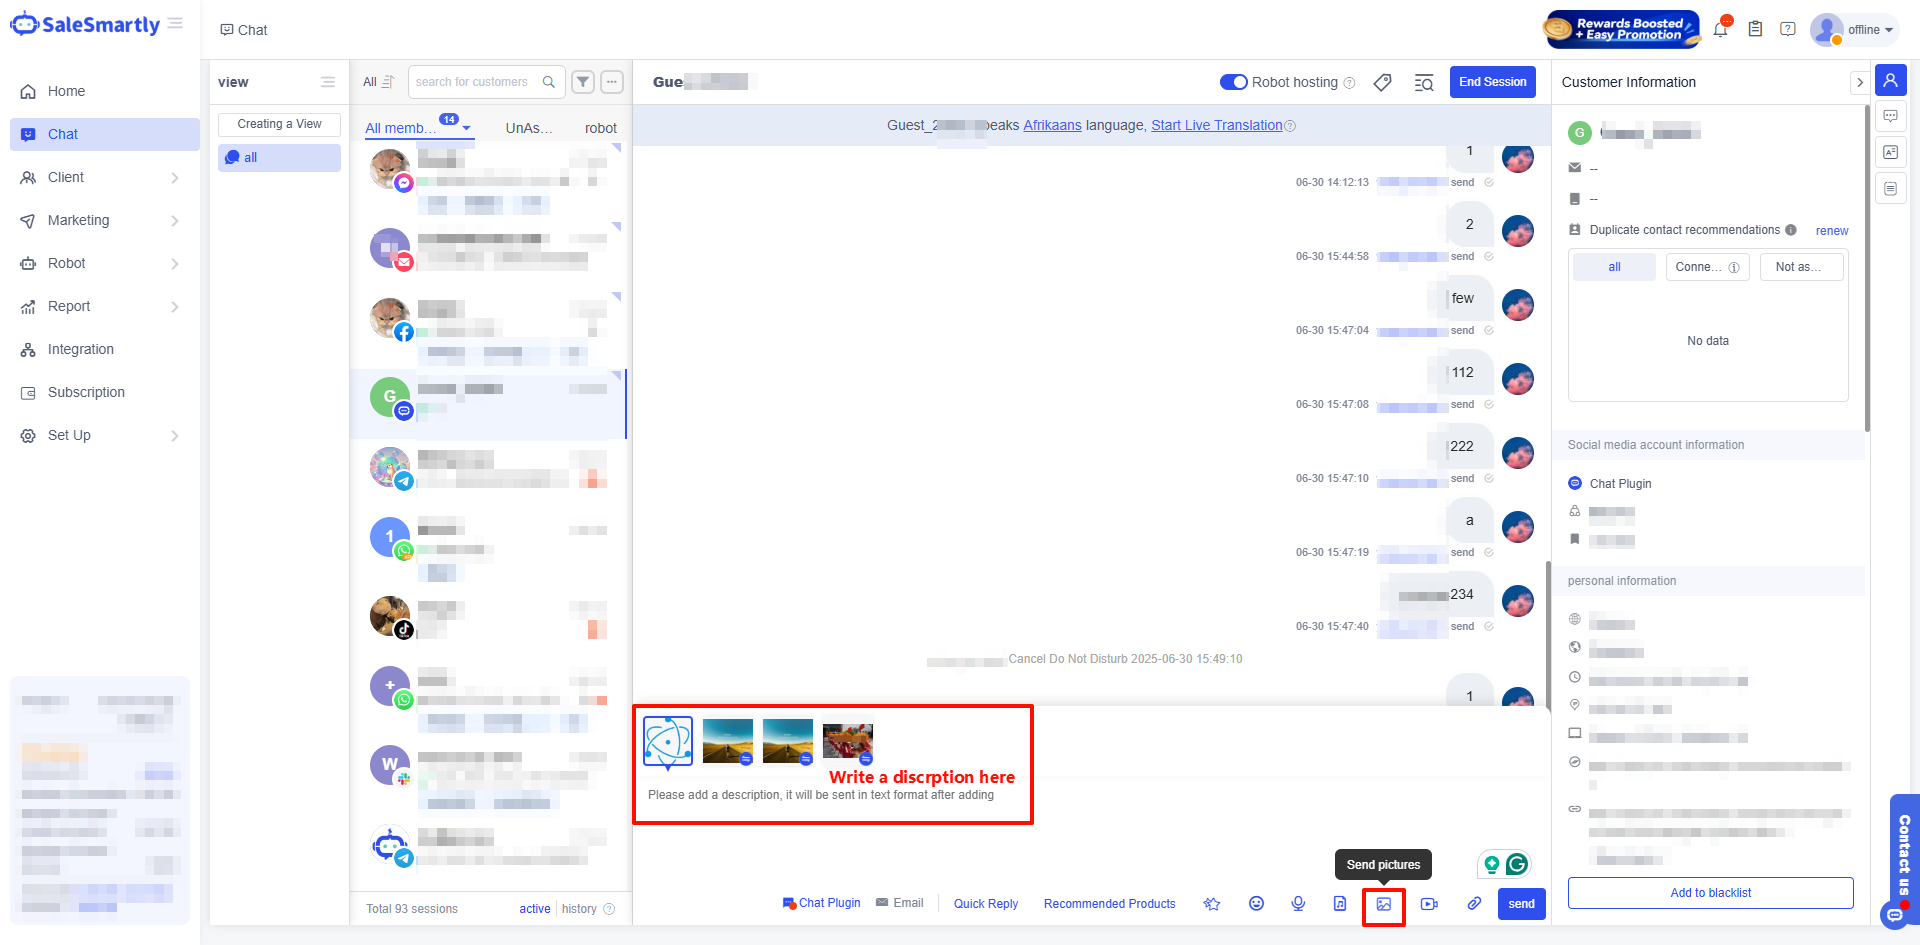This screenshot has width=1920, height=945.
Task: Click the filter funnel icon
Action: [583, 82]
